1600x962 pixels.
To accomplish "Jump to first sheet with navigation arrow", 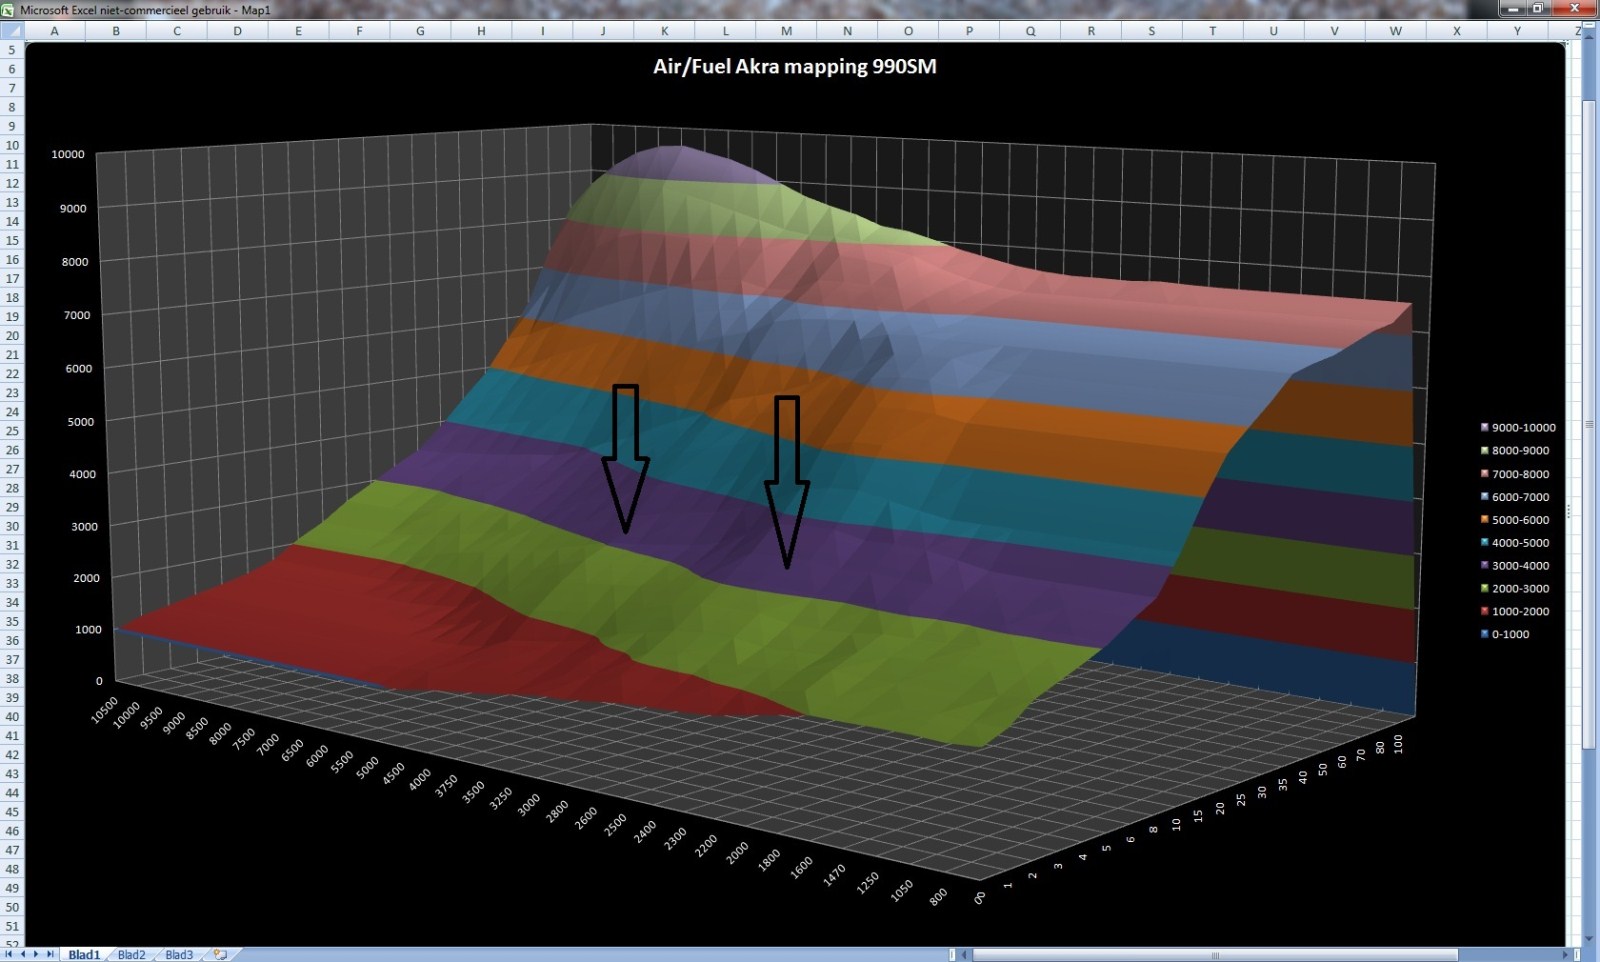I will click(x=10, y=955).
